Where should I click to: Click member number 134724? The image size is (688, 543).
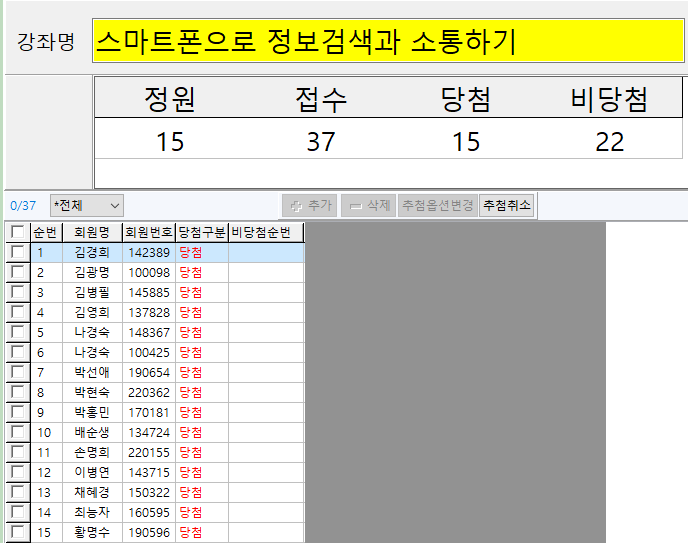[x=149, y=432]
